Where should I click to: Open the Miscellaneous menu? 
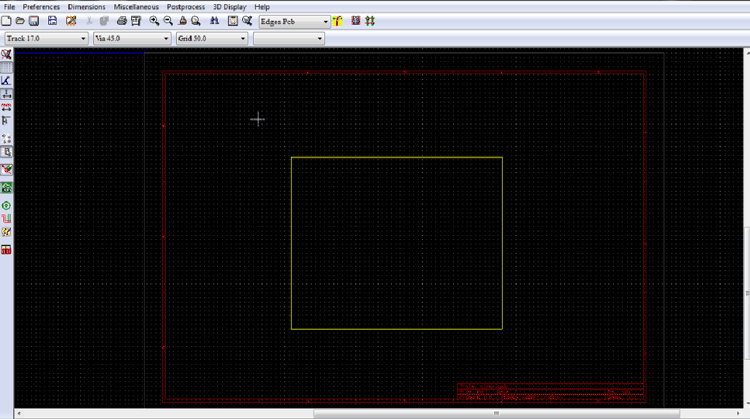[136, 7]
